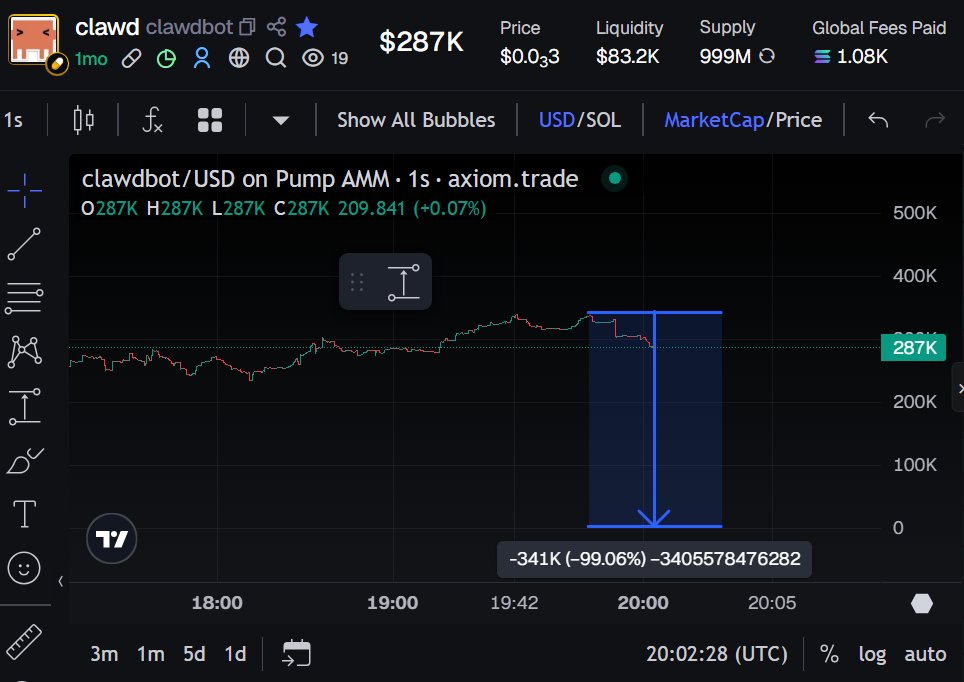Open chart settings hexagon icon
The image size is (964, 682).
(x=921, y=603)
